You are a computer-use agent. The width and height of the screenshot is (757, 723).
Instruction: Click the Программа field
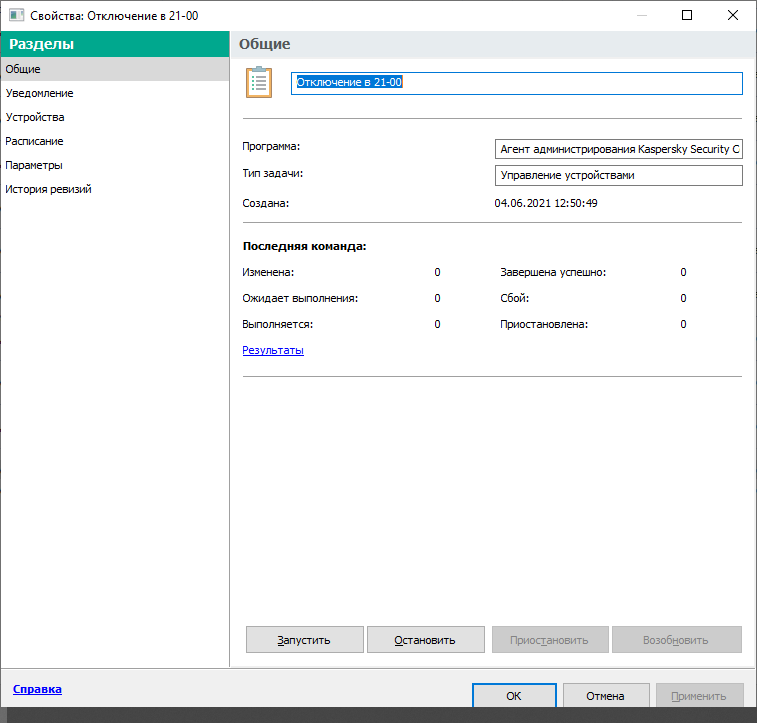click(x=618, y=149)
